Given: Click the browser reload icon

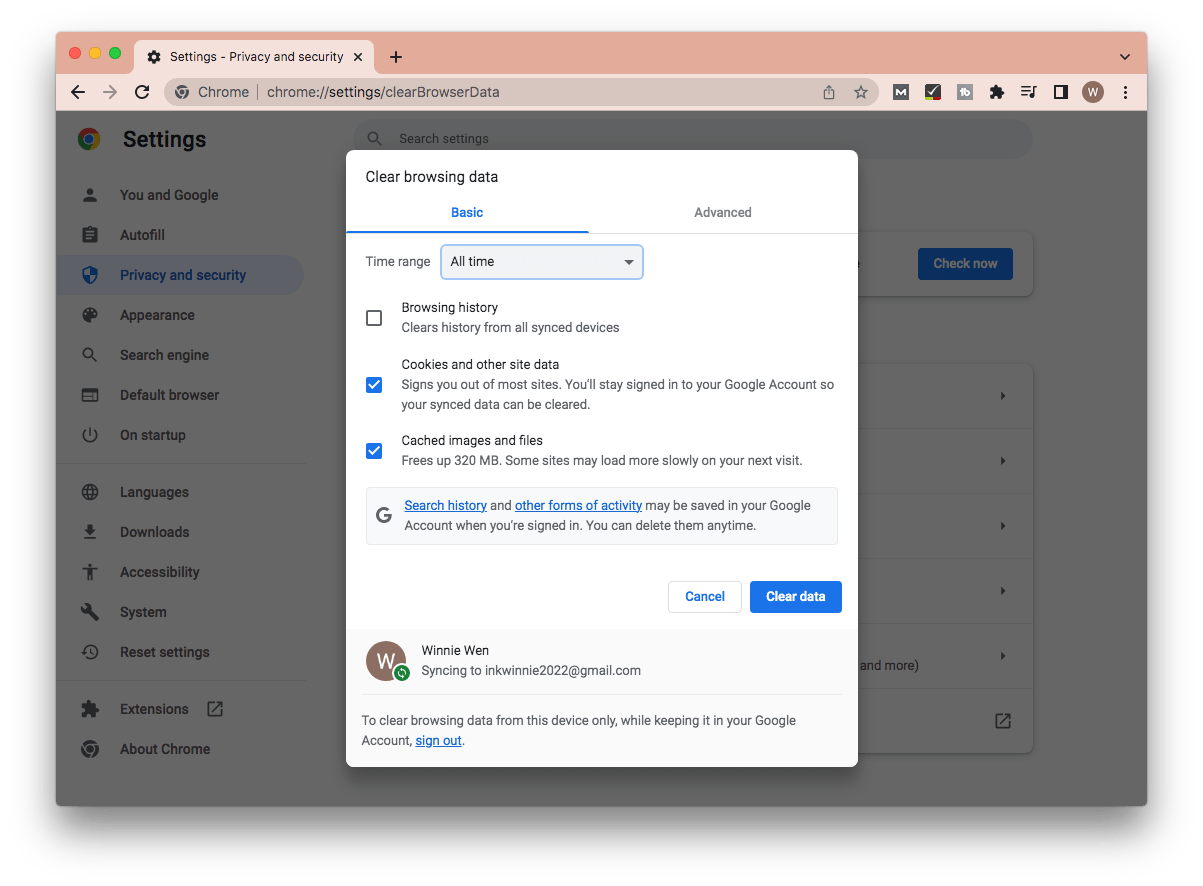Looking at the screenshot, I should click(142, 92).
